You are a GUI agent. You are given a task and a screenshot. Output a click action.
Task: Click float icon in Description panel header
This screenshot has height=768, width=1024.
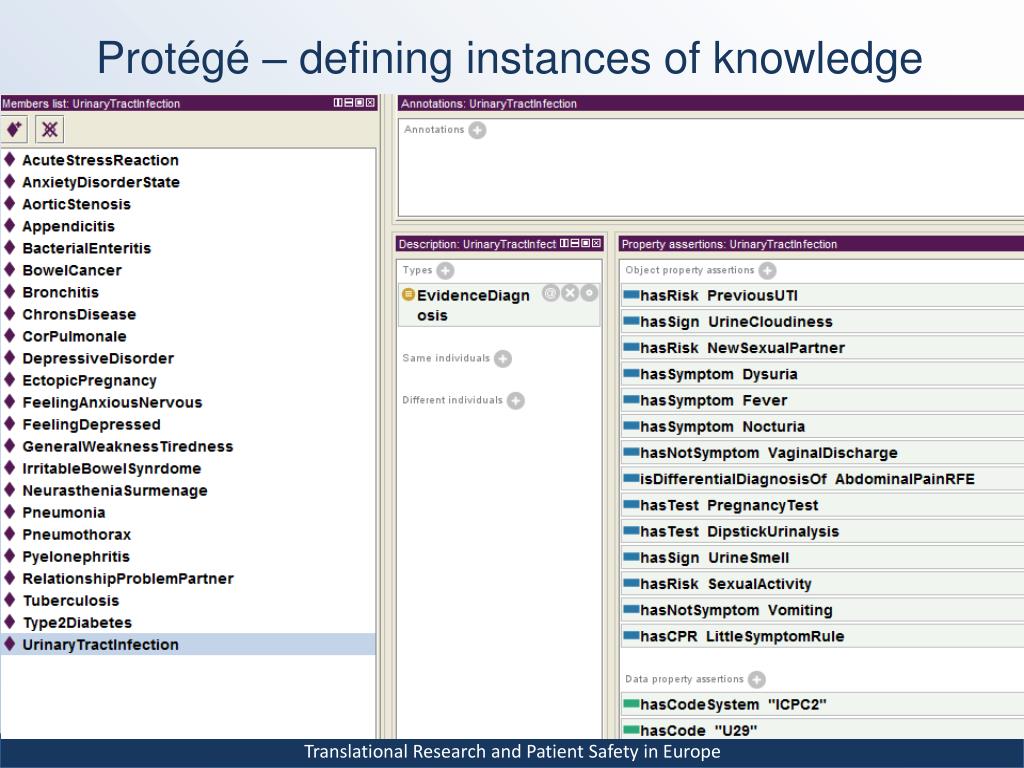[x=586, y=243]
